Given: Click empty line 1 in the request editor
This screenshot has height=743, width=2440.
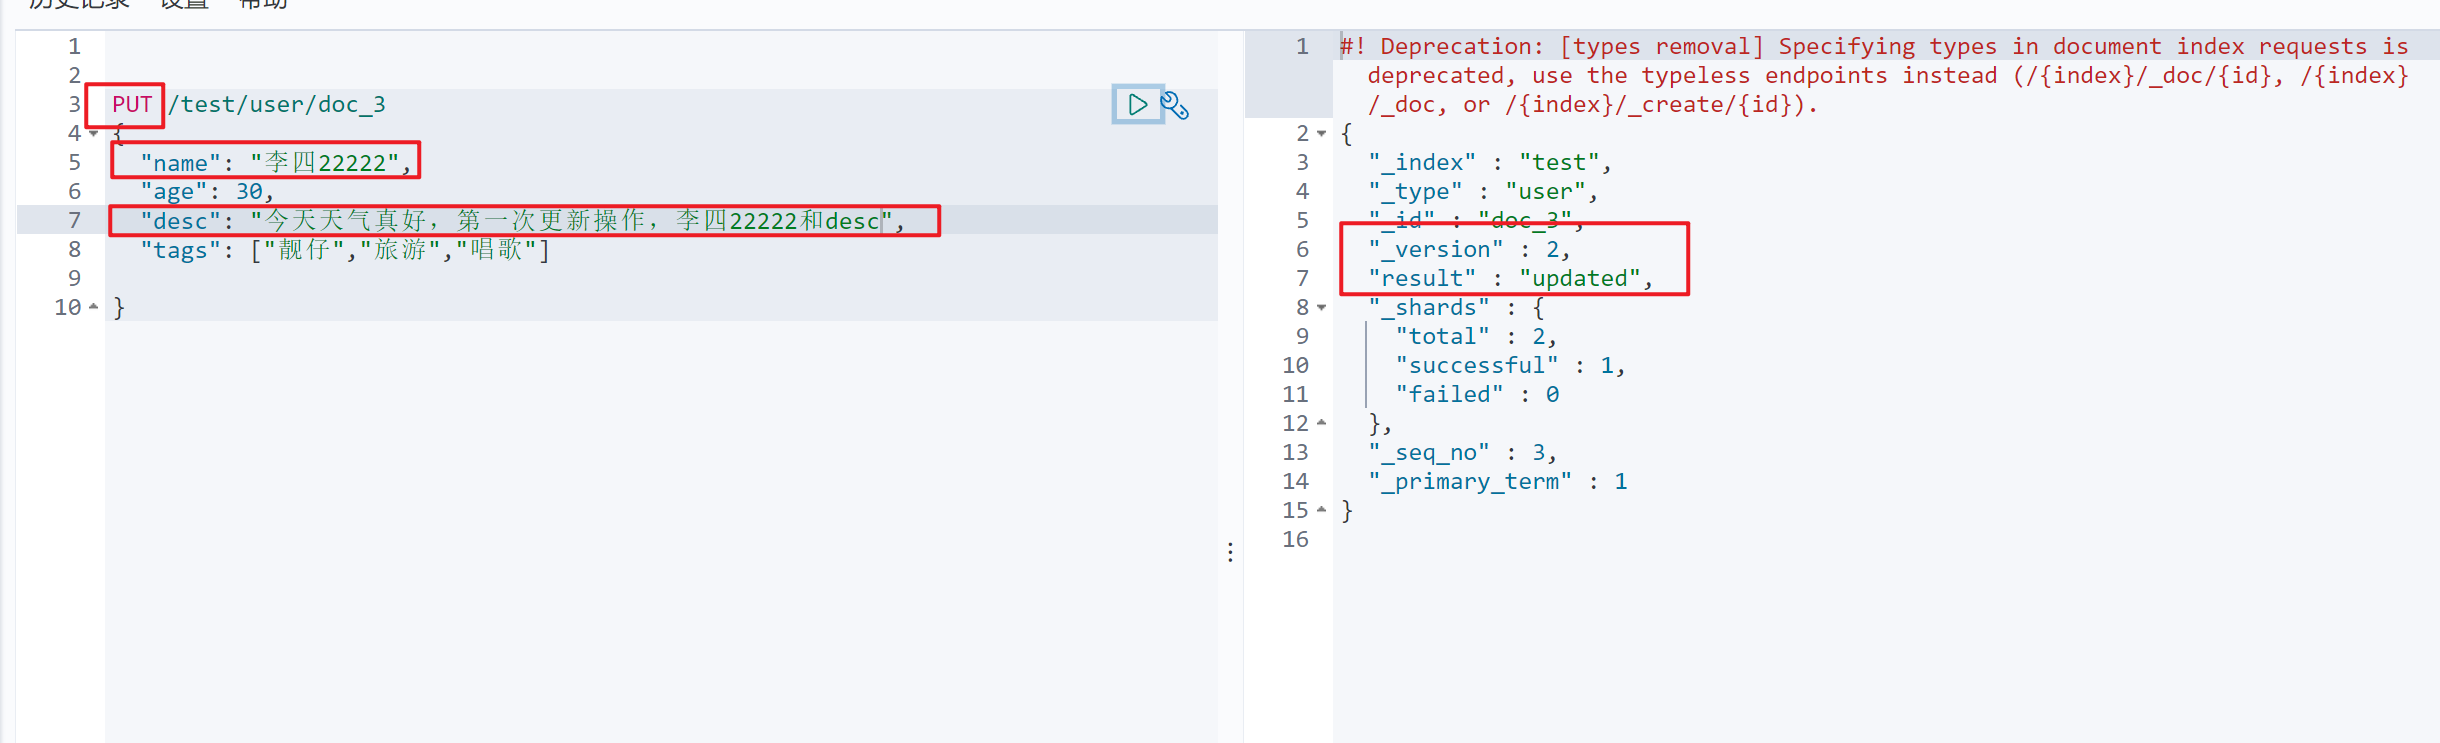Looking at the screenshot, I should (x=660, y=46).
